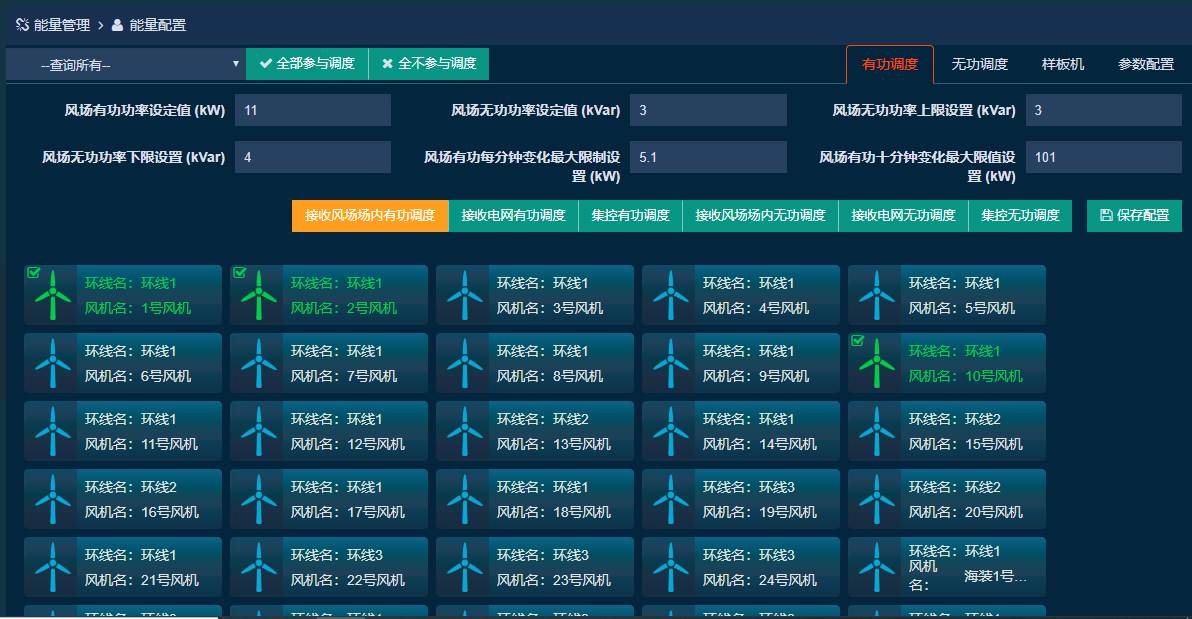The width and height of the screenshot is (1192, 619).
Task: Select the turbine icon for 3号风机
Action: point(463,294)
